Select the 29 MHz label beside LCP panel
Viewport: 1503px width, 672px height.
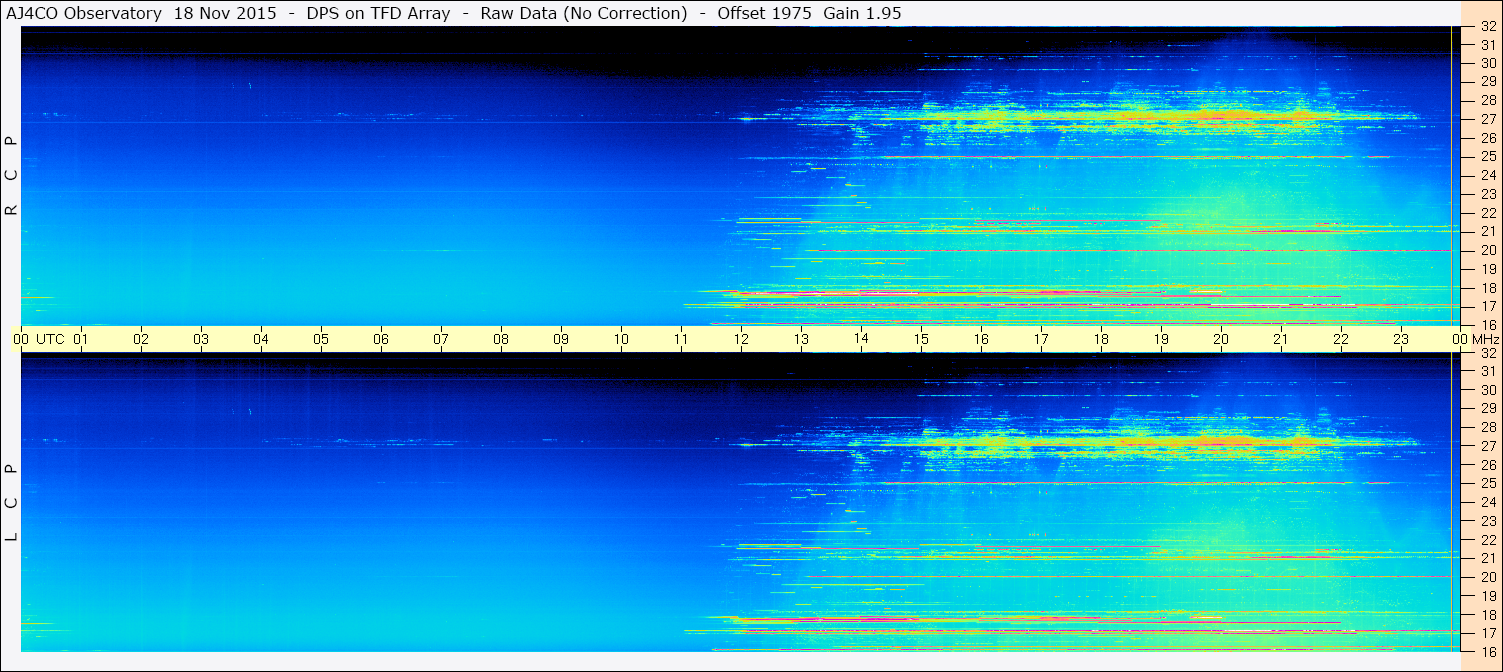[1488, 409]
